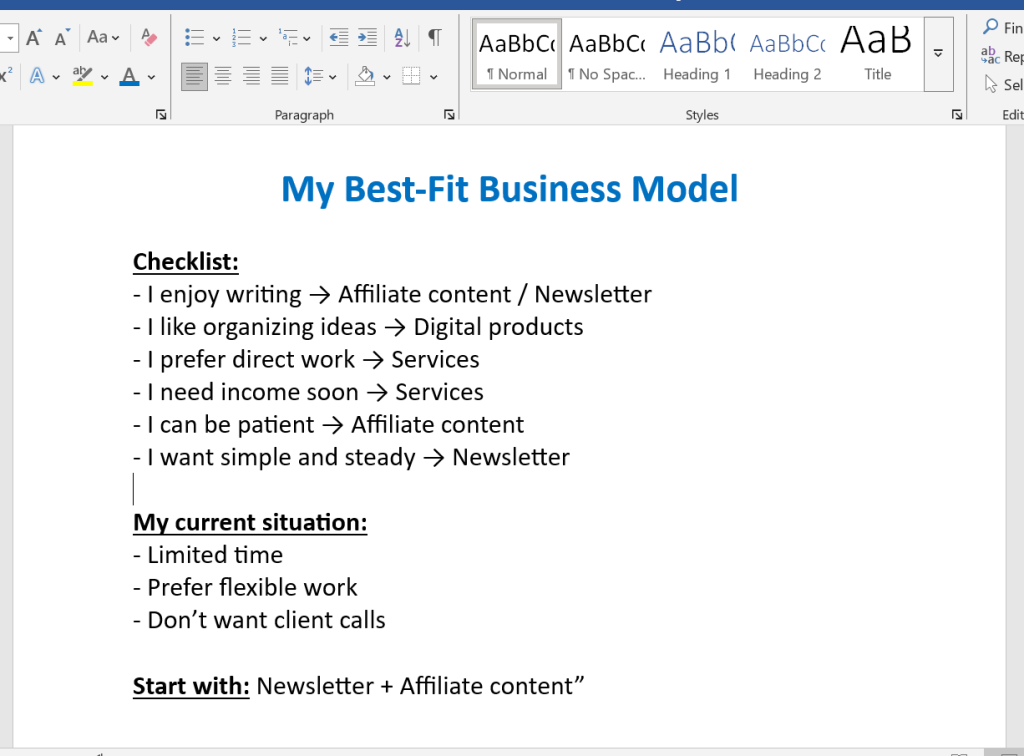This screenshot has height=756, width=1024.
Task: Click the Clear All Formatting icon
Action: click(x=148, y=36)
